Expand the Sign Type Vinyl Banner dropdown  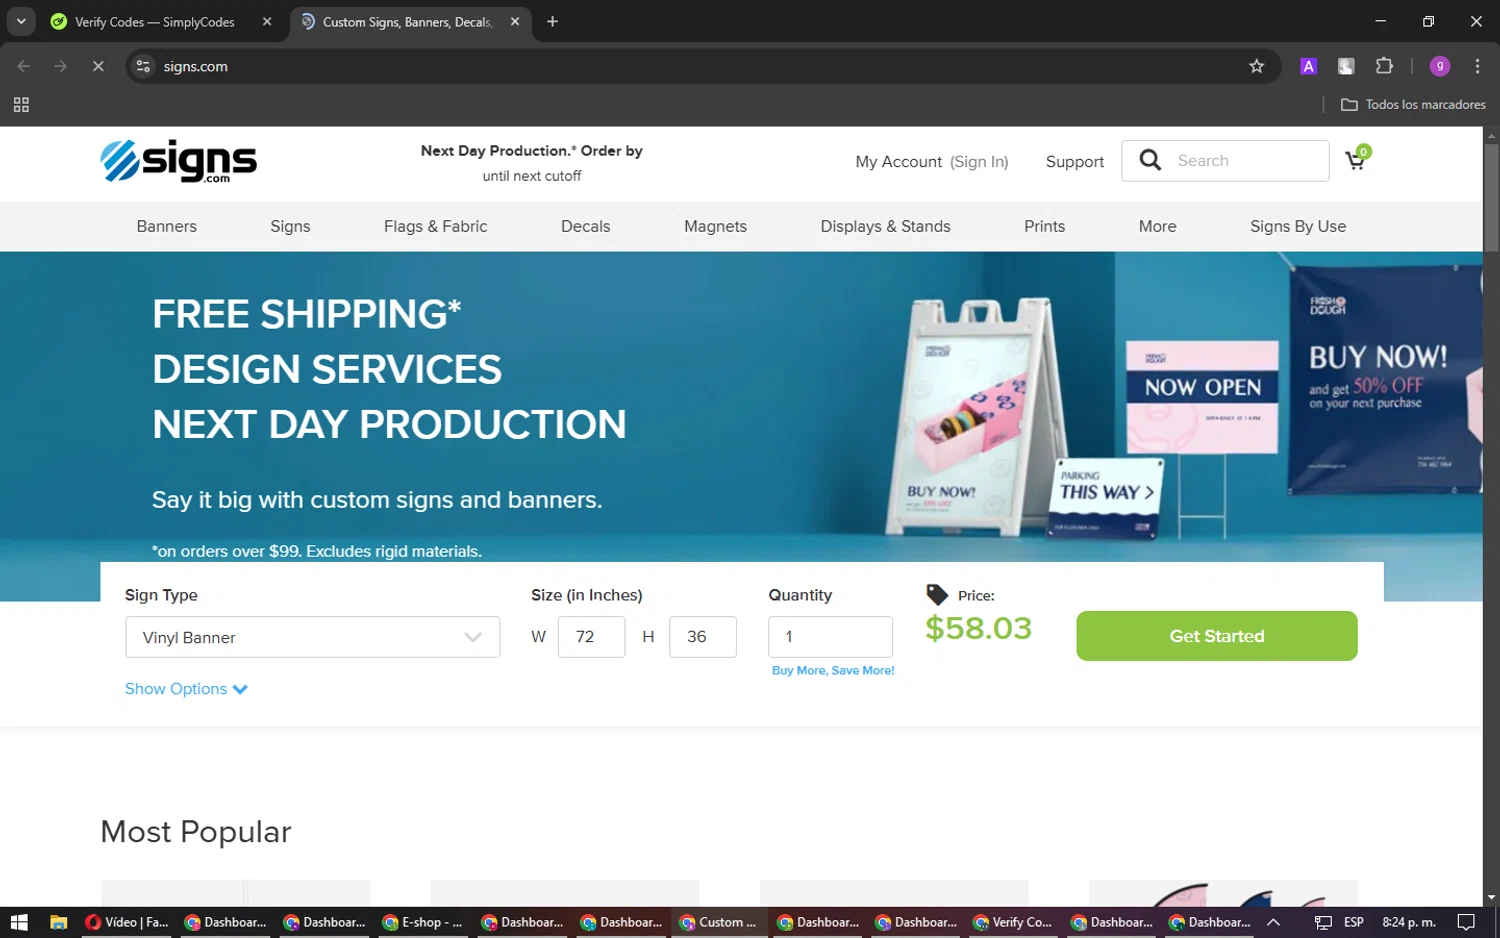coord(313,637)
